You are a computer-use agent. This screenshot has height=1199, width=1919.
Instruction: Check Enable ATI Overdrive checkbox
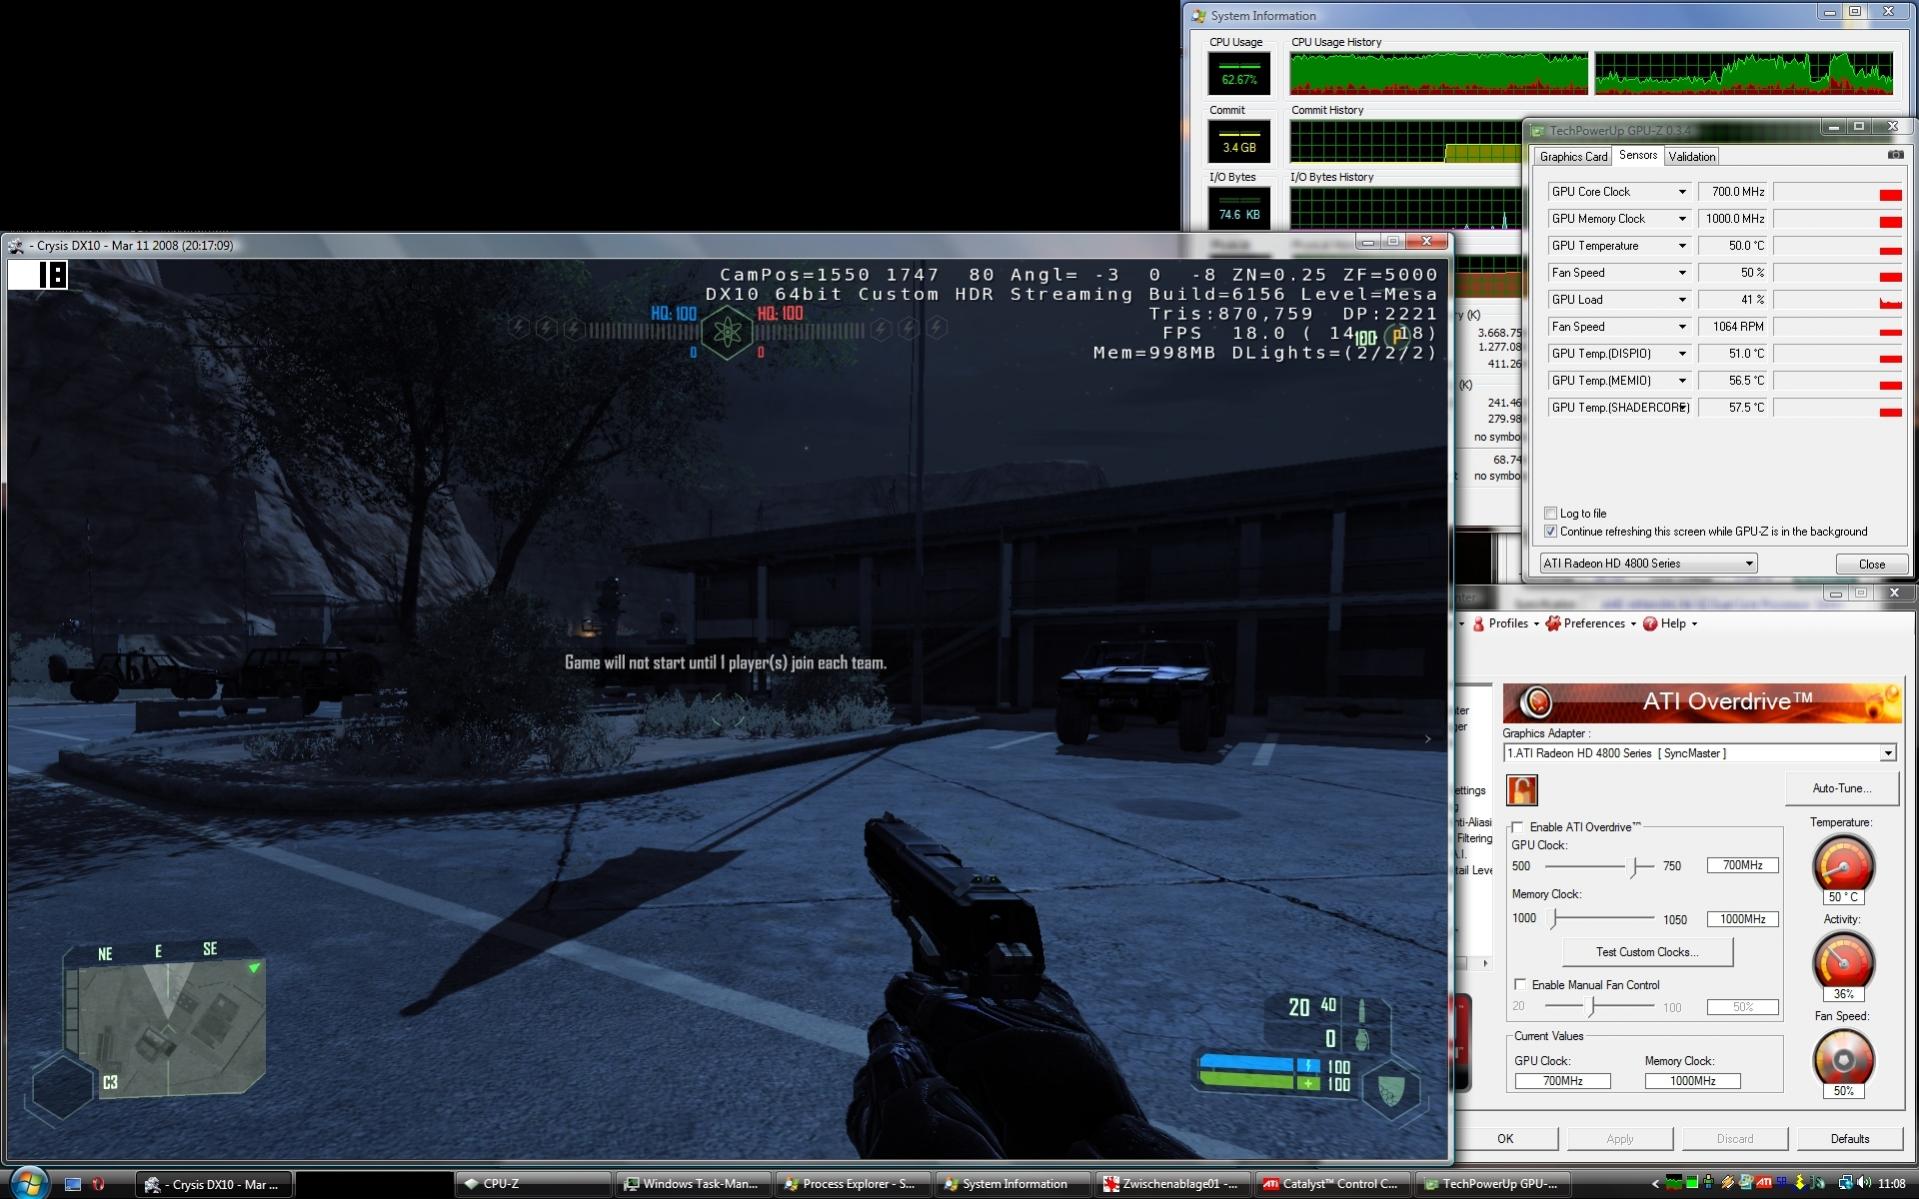pos(1518,827)
